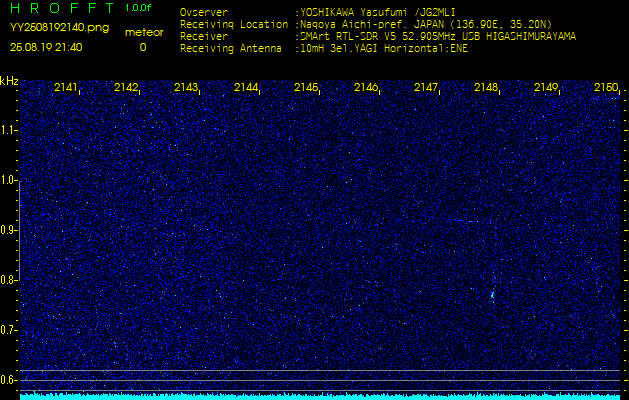Click the 2145 time marker
The width and height of the screenshot is (629, 400).
click(x=306, y=87)
